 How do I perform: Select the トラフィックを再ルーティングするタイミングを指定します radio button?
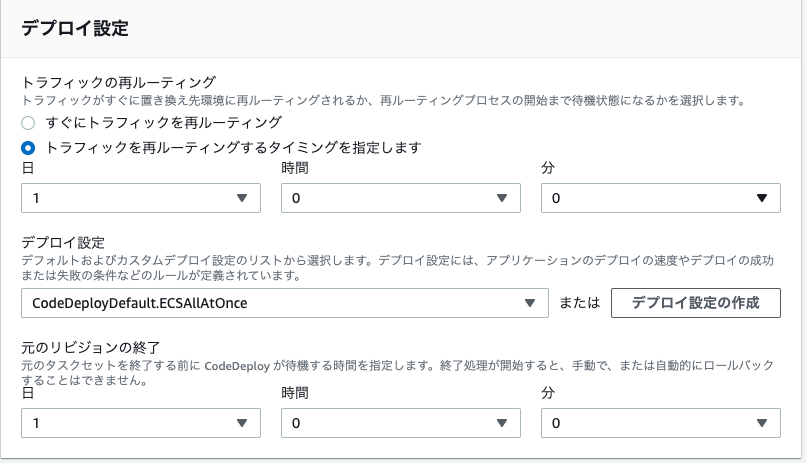(x=29, y=148)
